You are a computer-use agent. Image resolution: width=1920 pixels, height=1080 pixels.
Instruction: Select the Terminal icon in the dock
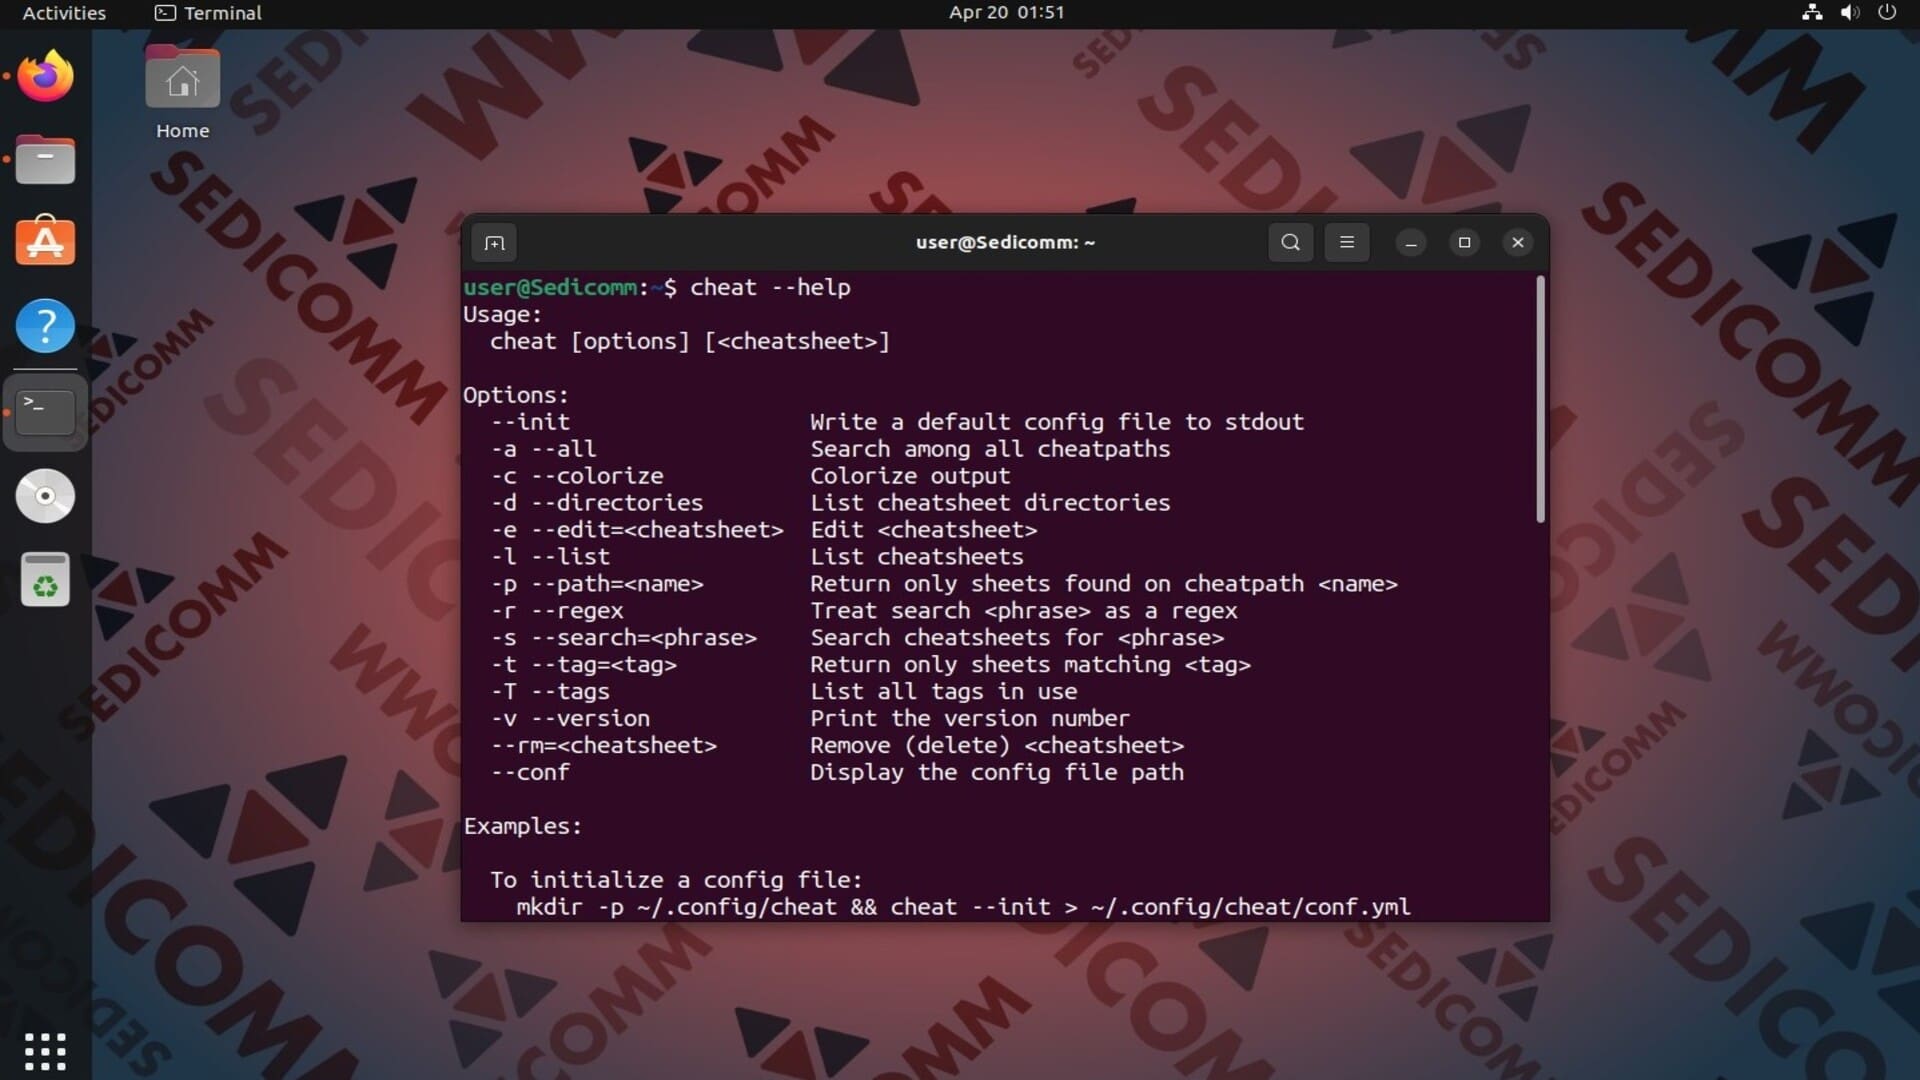pos(45,412)
